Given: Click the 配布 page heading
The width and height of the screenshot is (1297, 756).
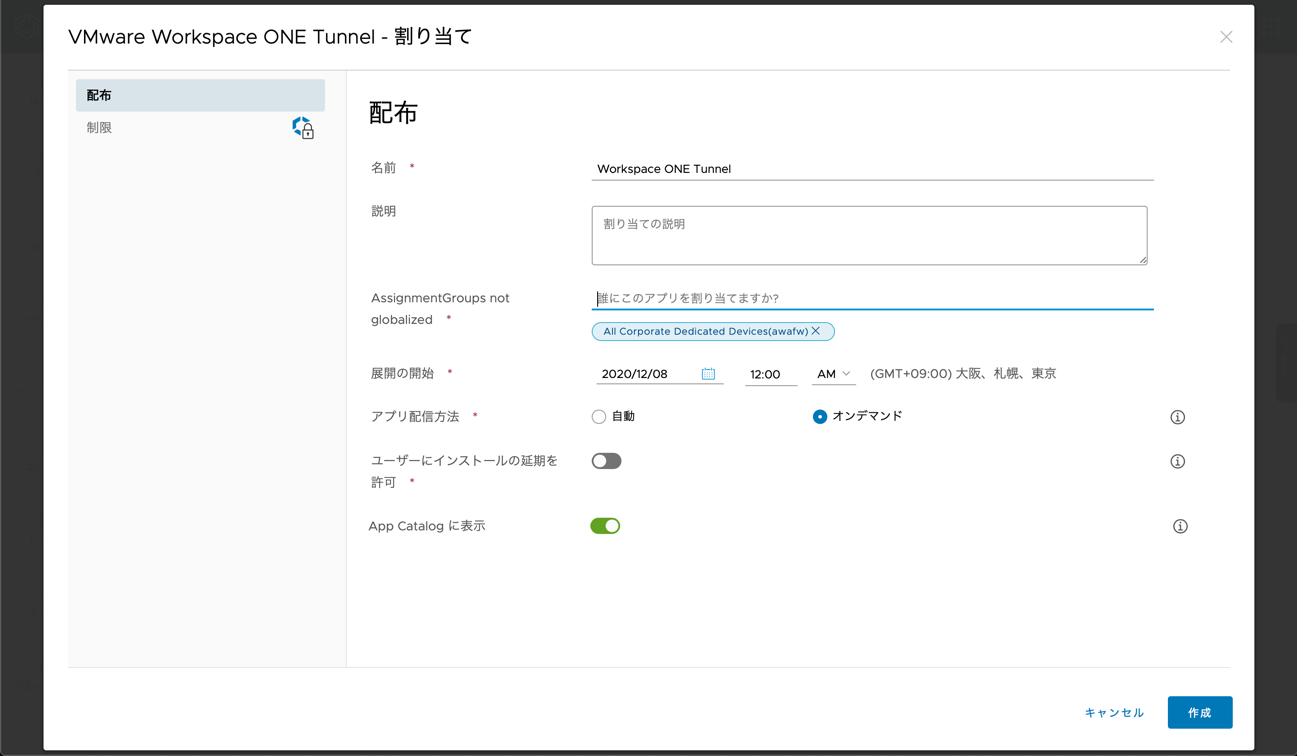Looking at the screenshot, I should [x=393, y=113].
